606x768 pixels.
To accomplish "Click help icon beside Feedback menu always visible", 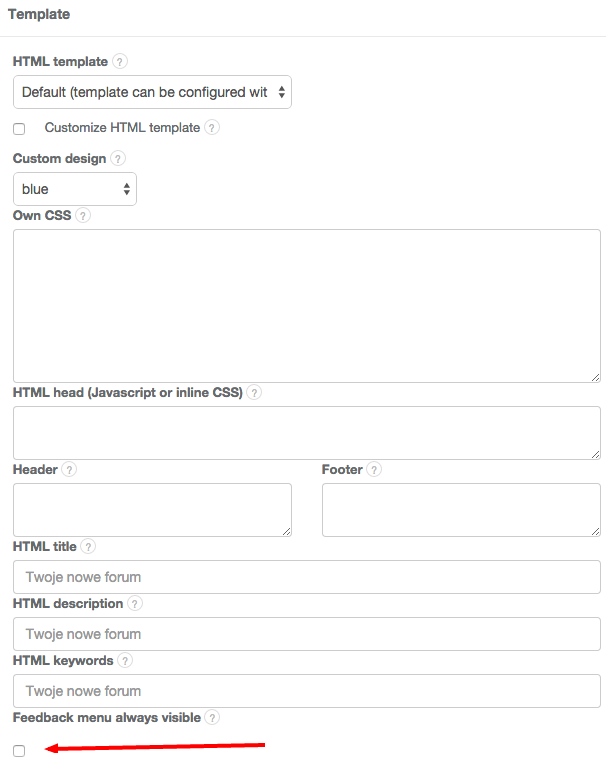I will tap(212, 717).
